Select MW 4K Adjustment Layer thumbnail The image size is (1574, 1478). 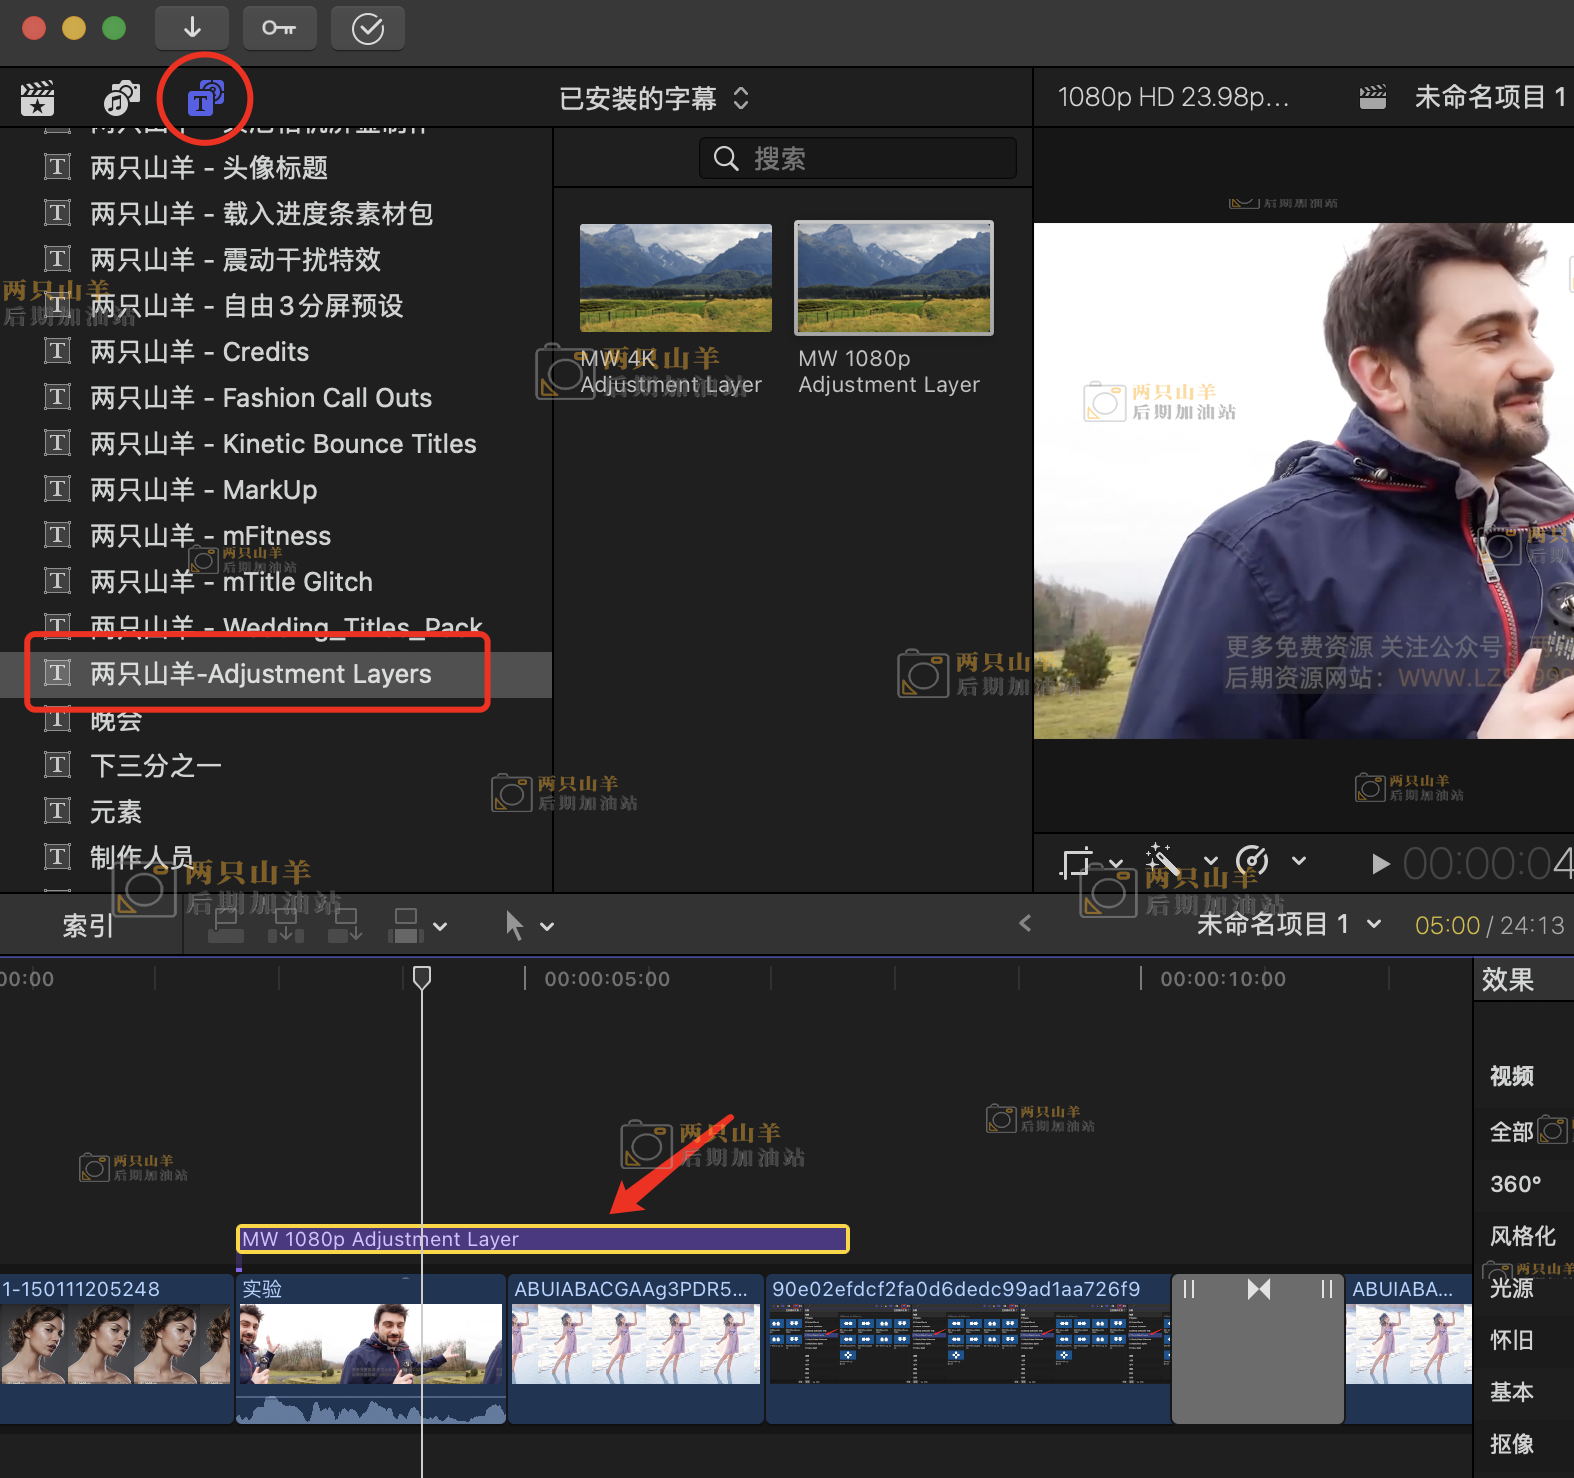pyautogui.click(x=675, y=278)
